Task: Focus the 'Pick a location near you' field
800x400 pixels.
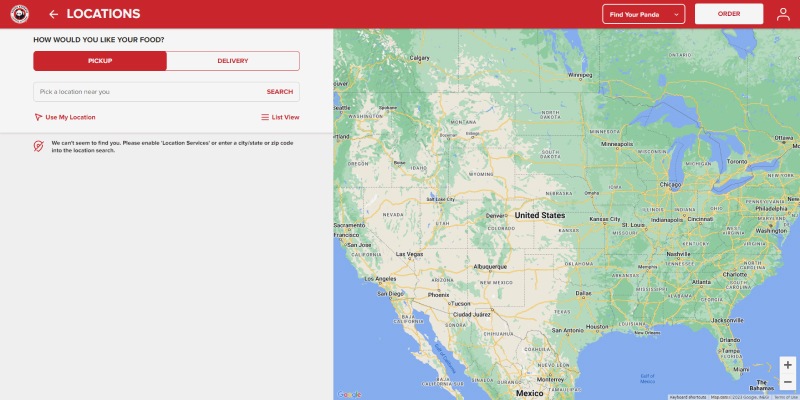Action: (x=145, y=92)
